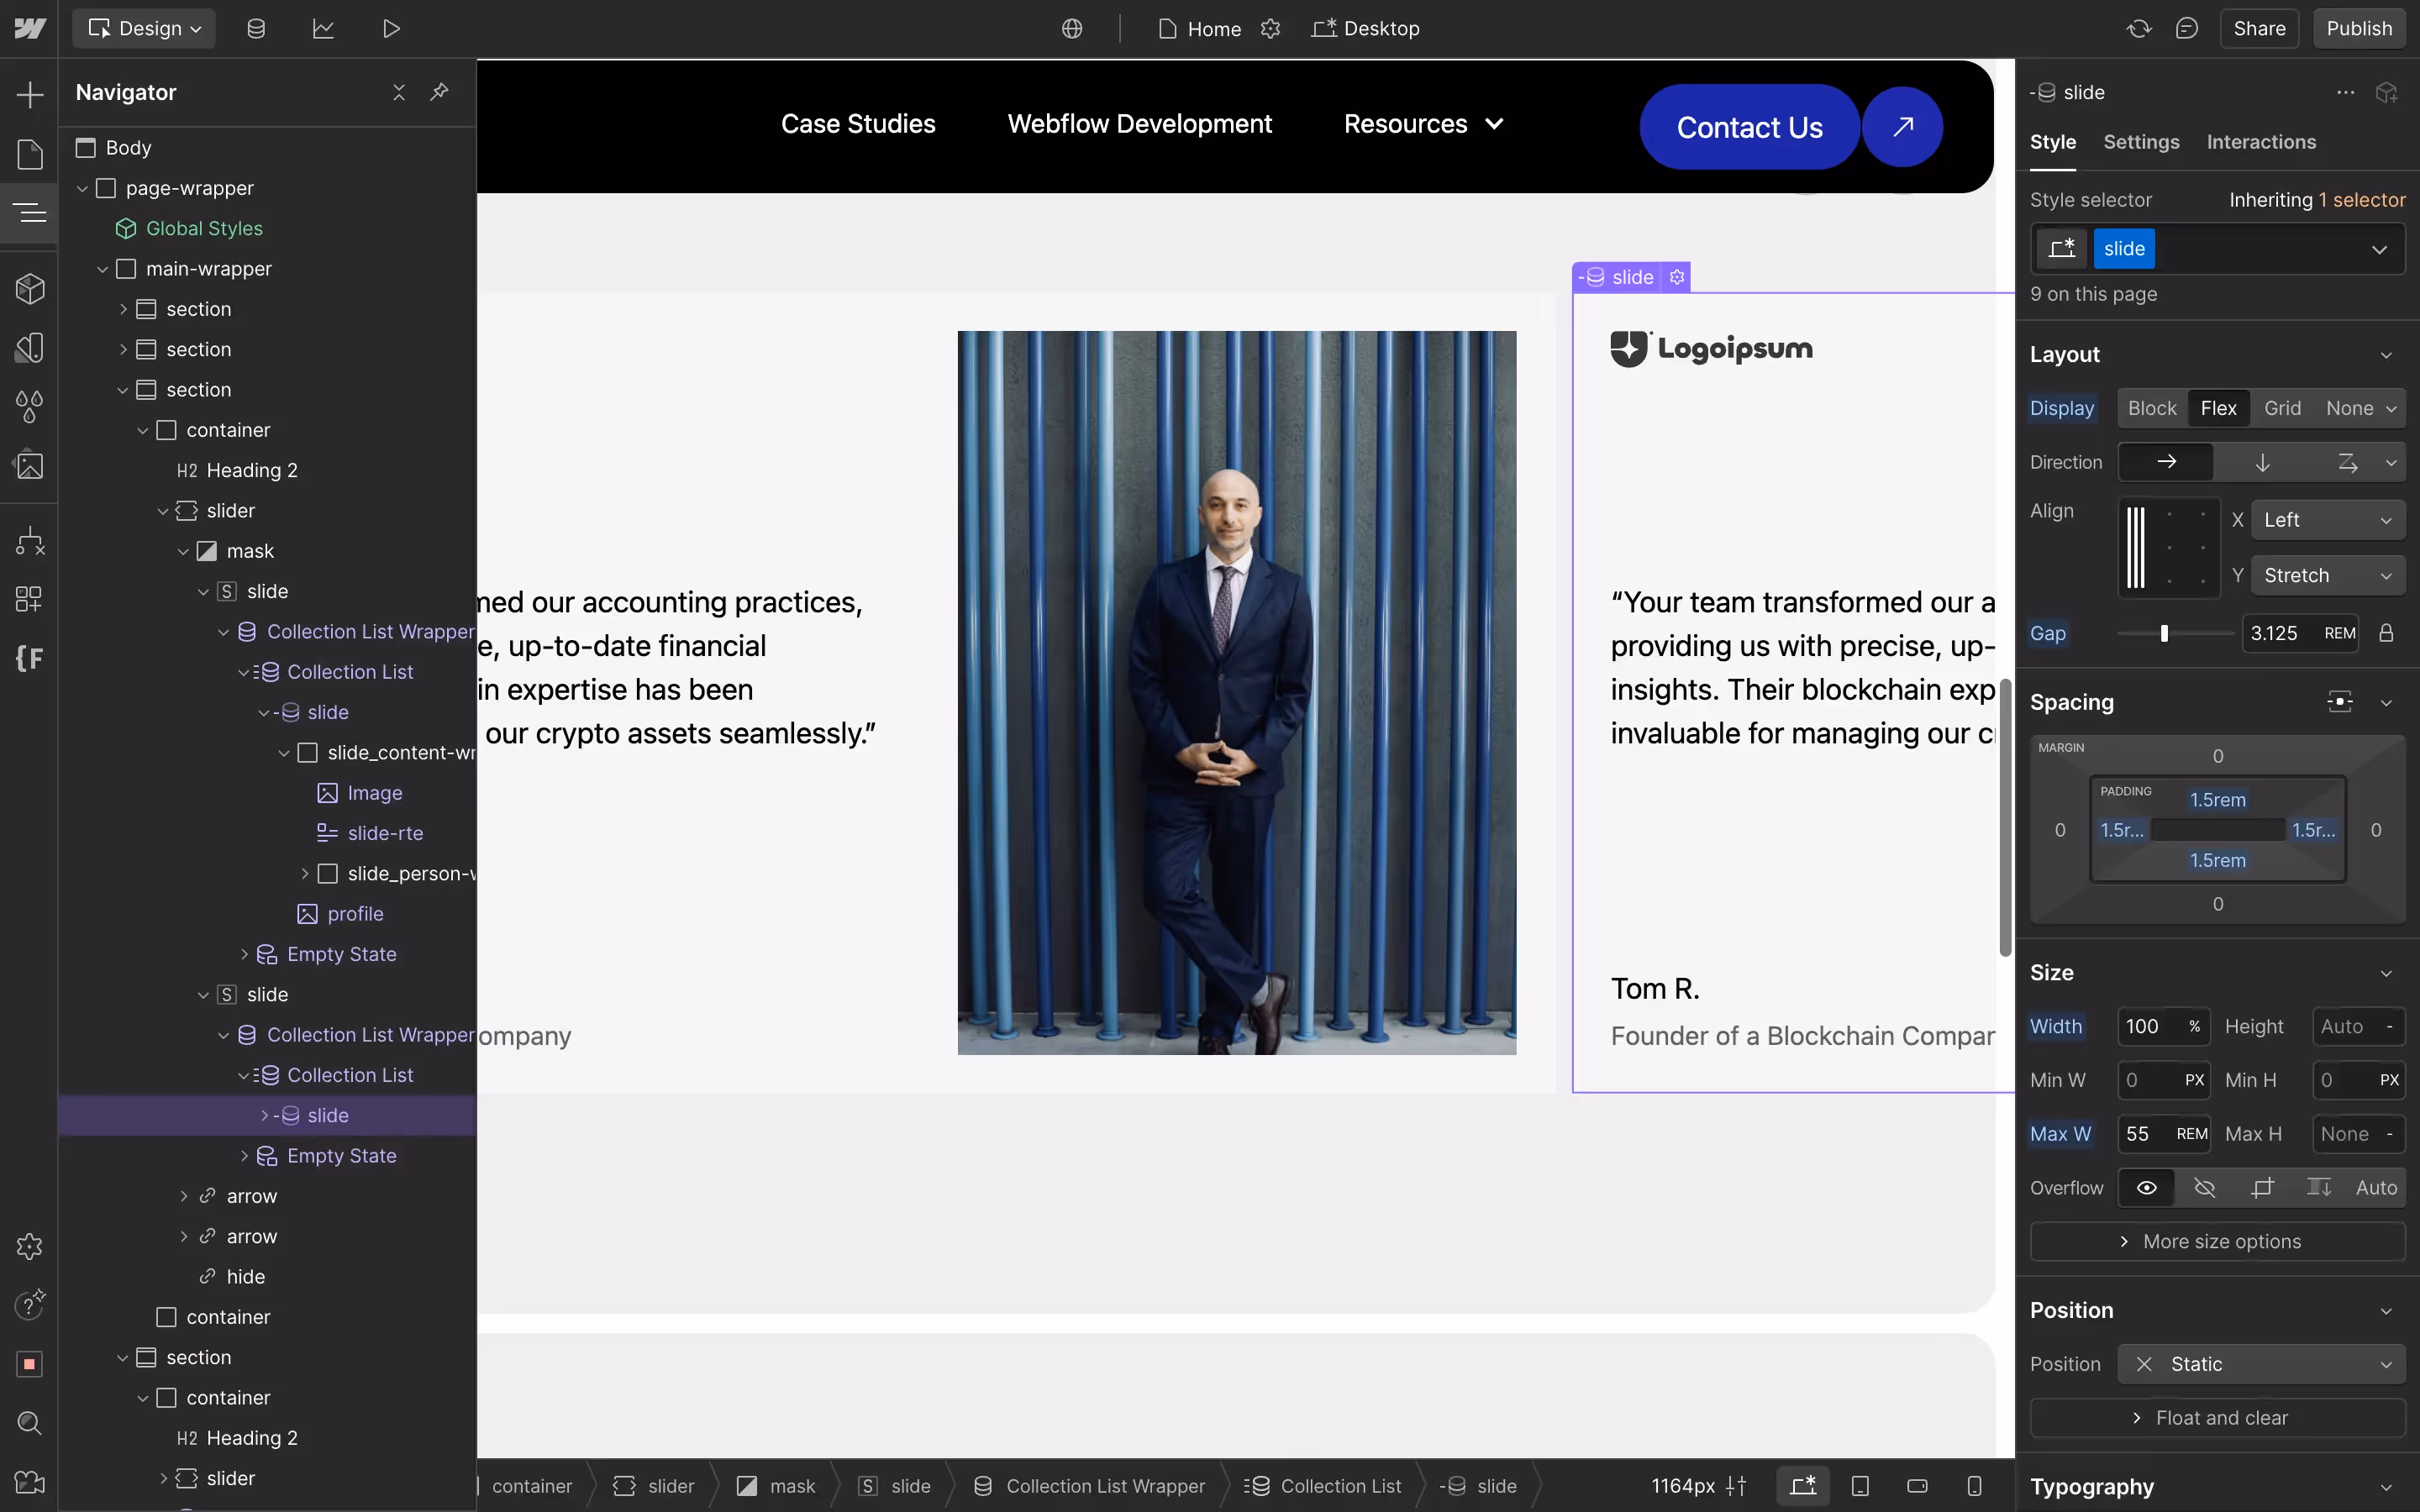Viewport: 2420px width, 1512px height.
Task: Open comments speech bubble icon
Action: pos(2187,29)
